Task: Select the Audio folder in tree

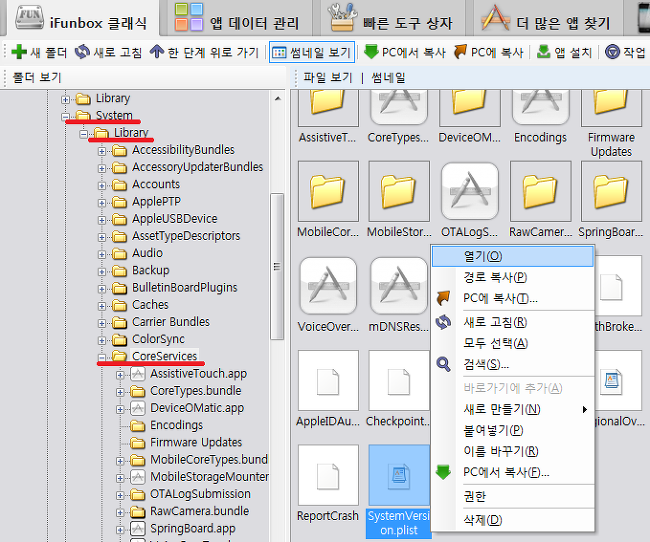Action: [147, 253]
